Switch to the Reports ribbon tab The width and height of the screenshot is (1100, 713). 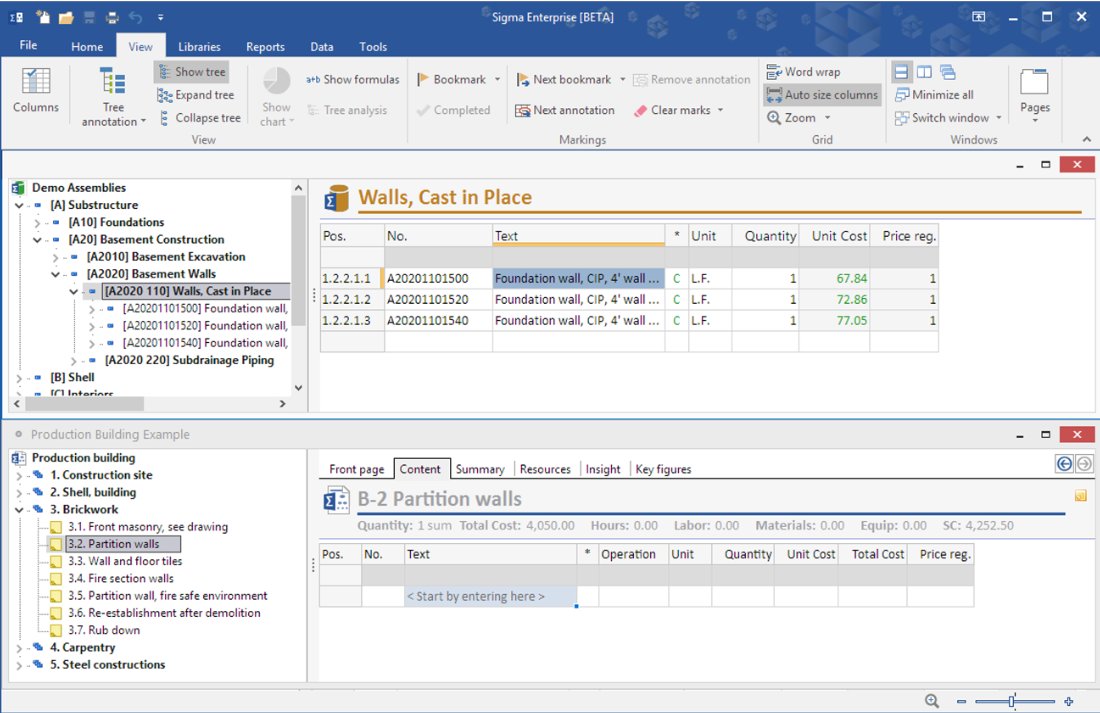point(265,46)
